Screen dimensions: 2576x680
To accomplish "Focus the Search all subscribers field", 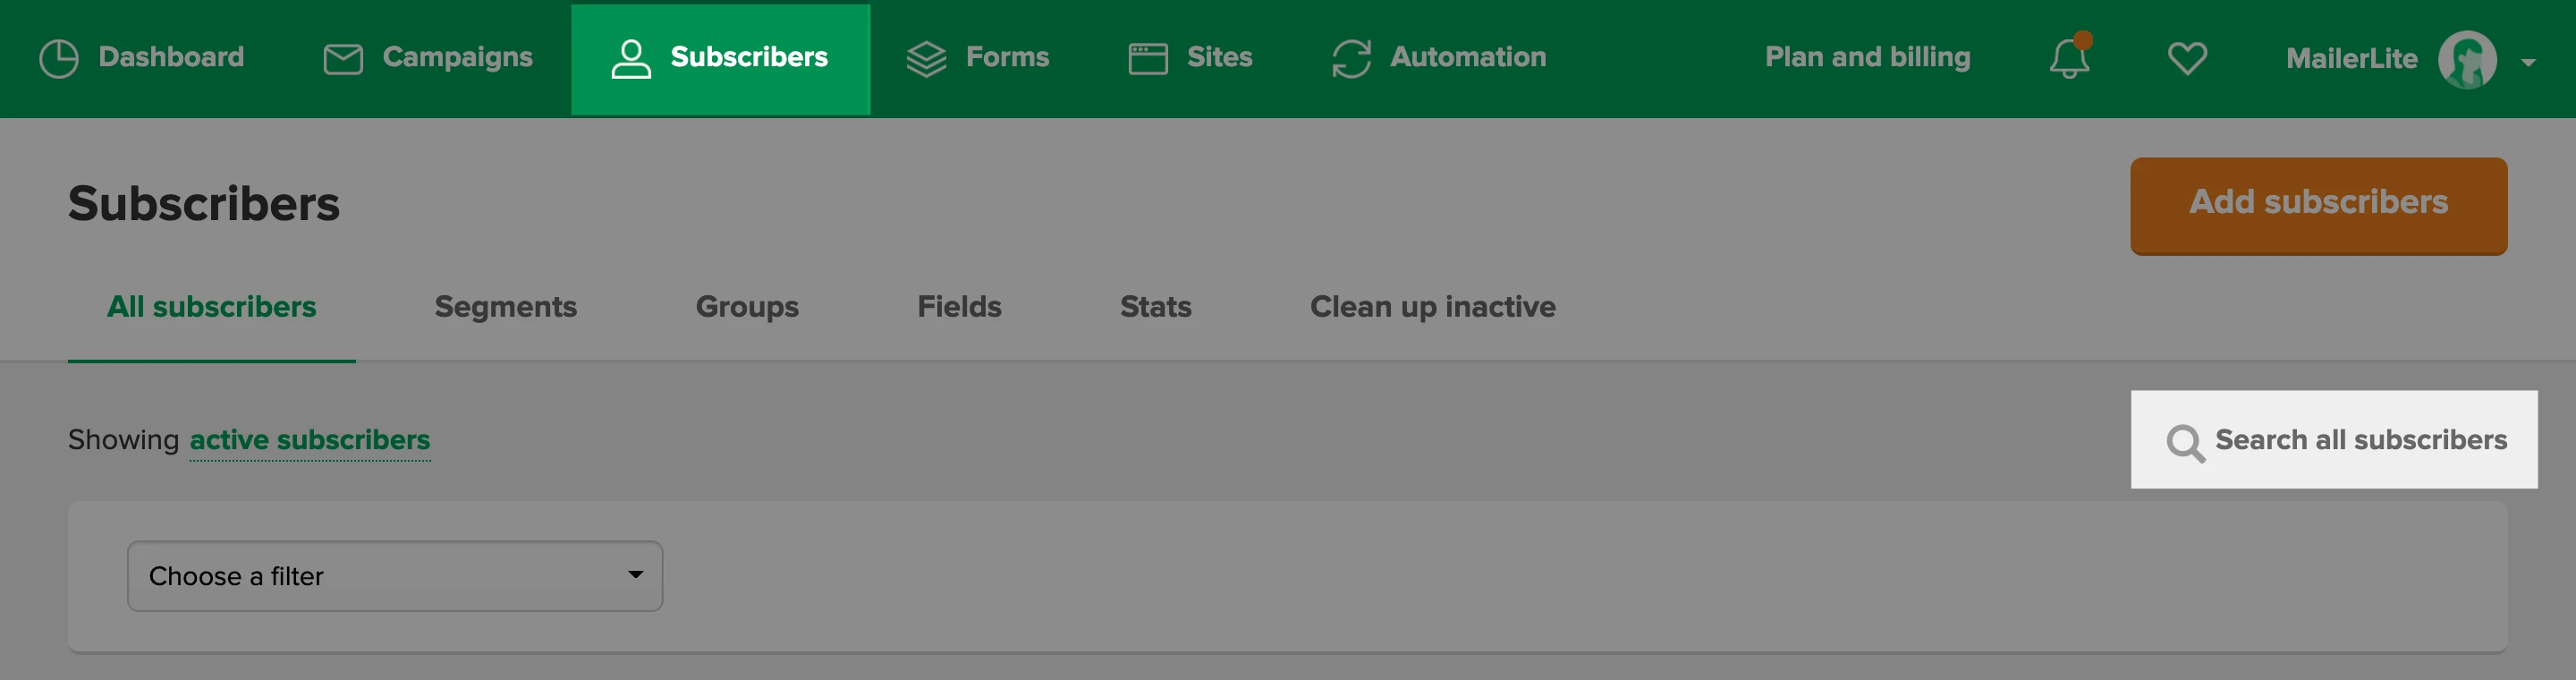I will pos(2360,440).
